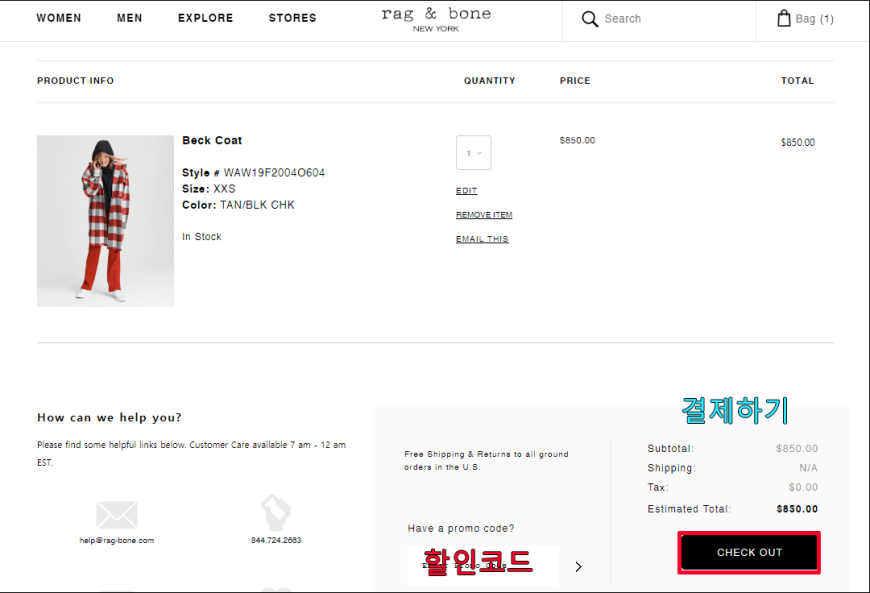Click the EMAIL THIS link

pyautogui.click(x=482, y=239)
